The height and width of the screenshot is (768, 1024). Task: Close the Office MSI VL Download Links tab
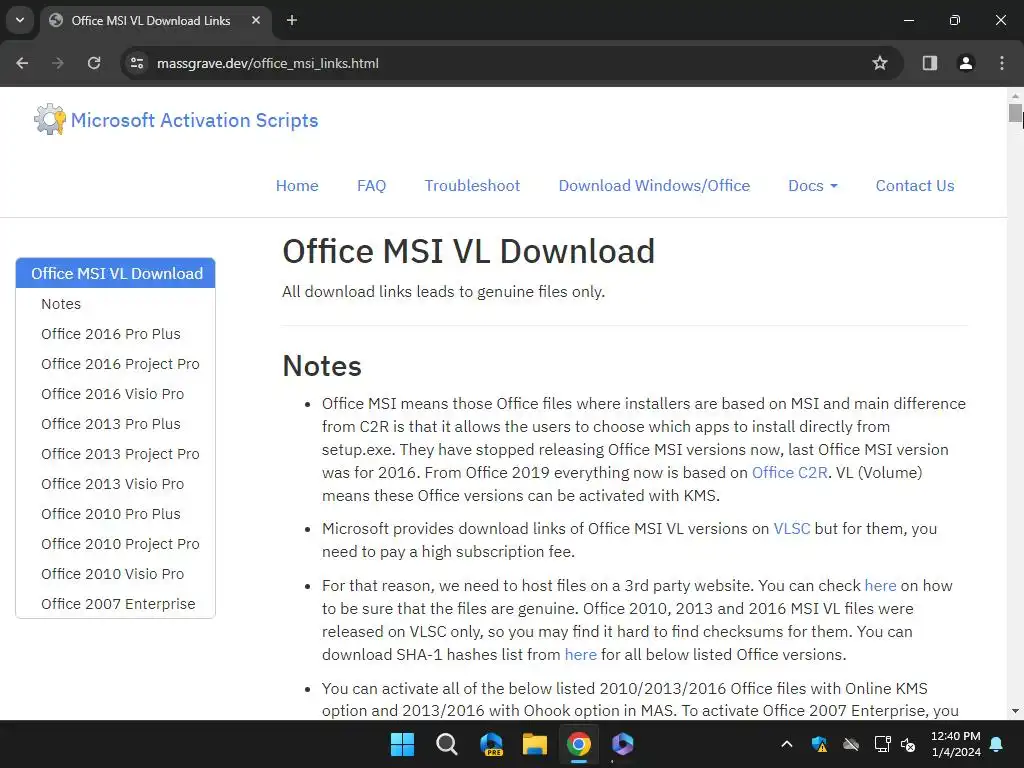[256, 20]
